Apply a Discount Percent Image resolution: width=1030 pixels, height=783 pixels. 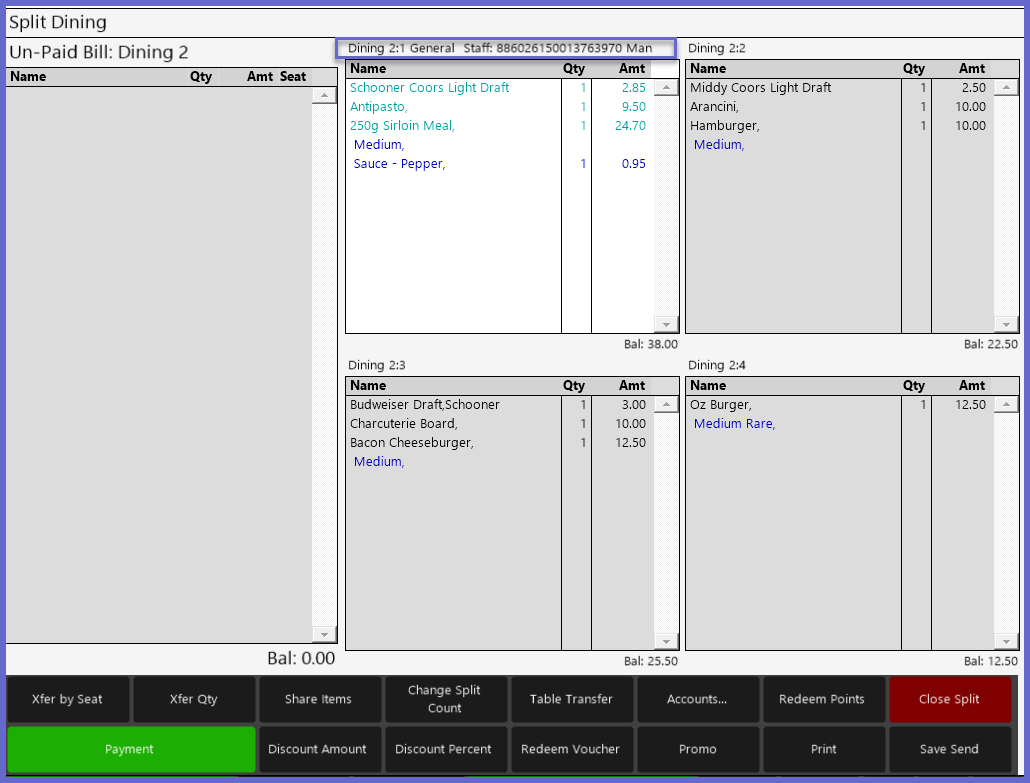[445, 749]
